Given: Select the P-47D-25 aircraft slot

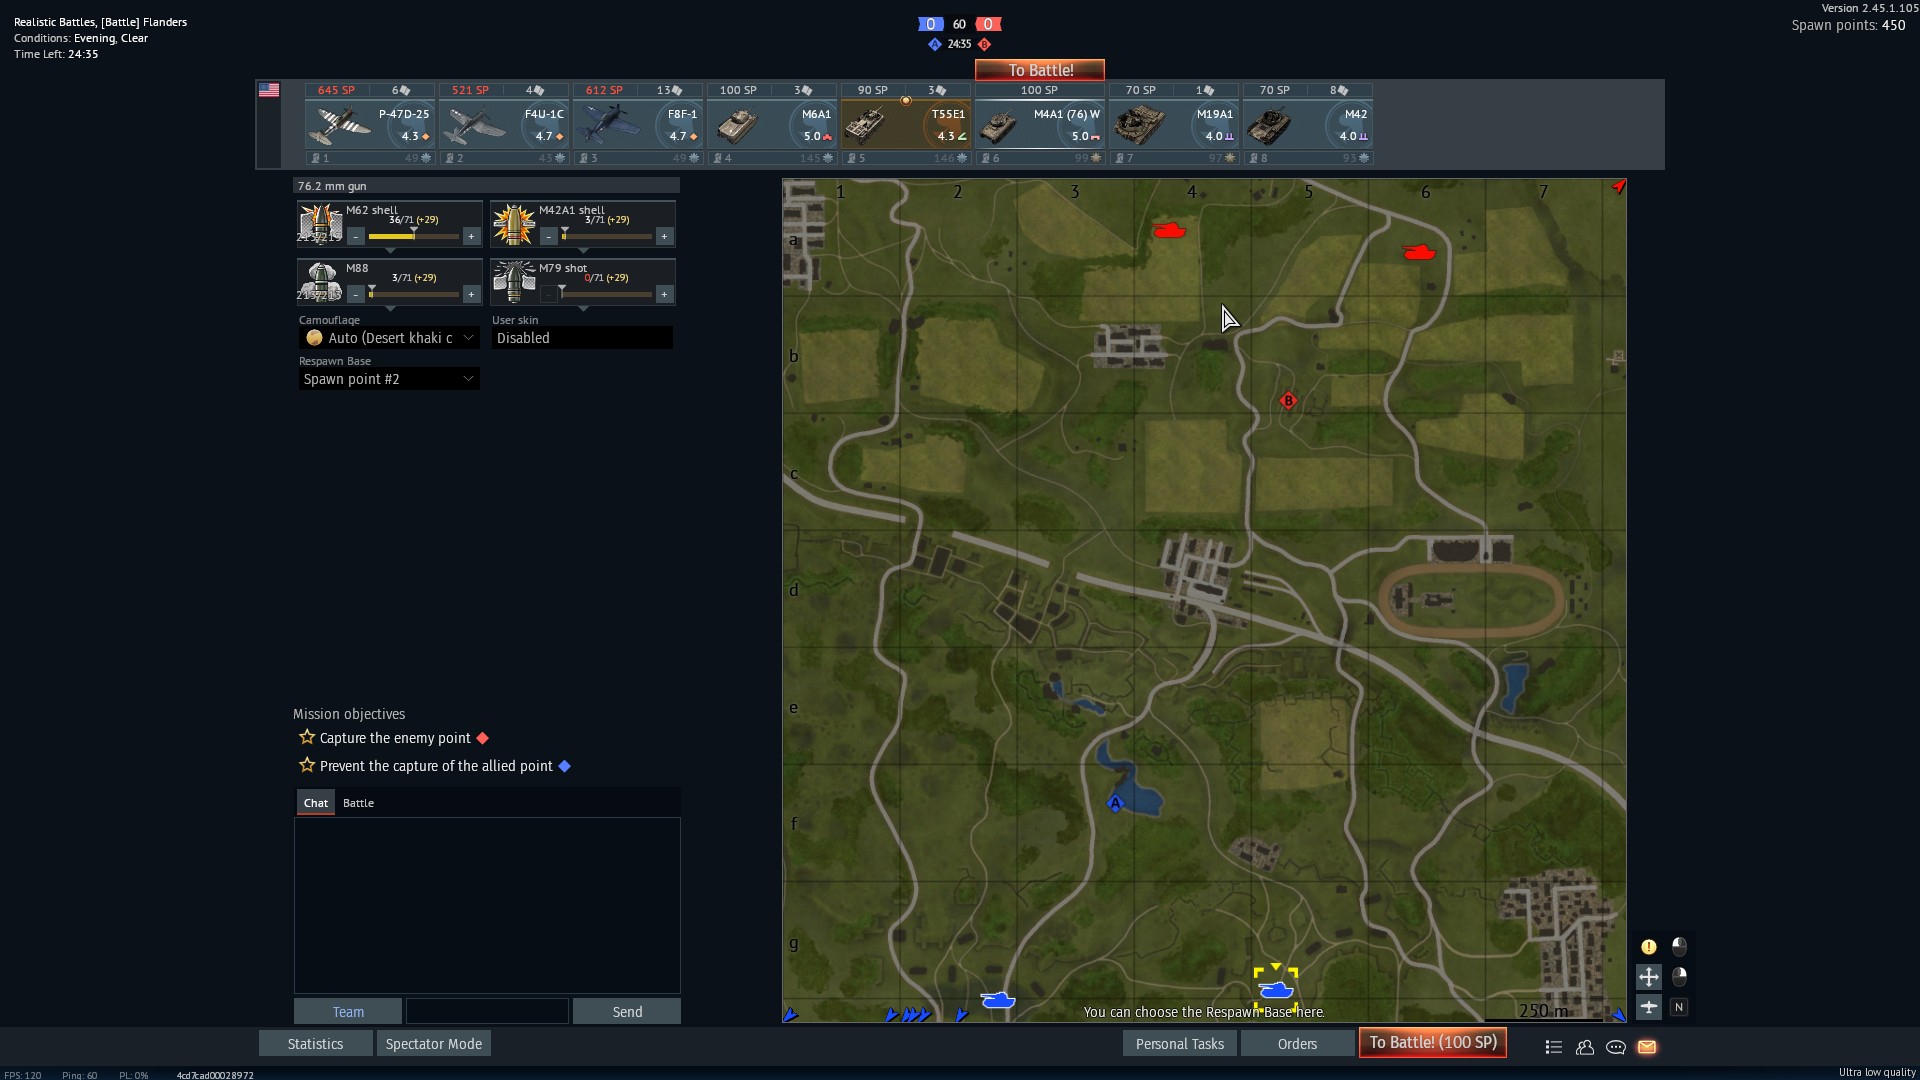Looking at the screenshot, I should [x=370, y=124].
